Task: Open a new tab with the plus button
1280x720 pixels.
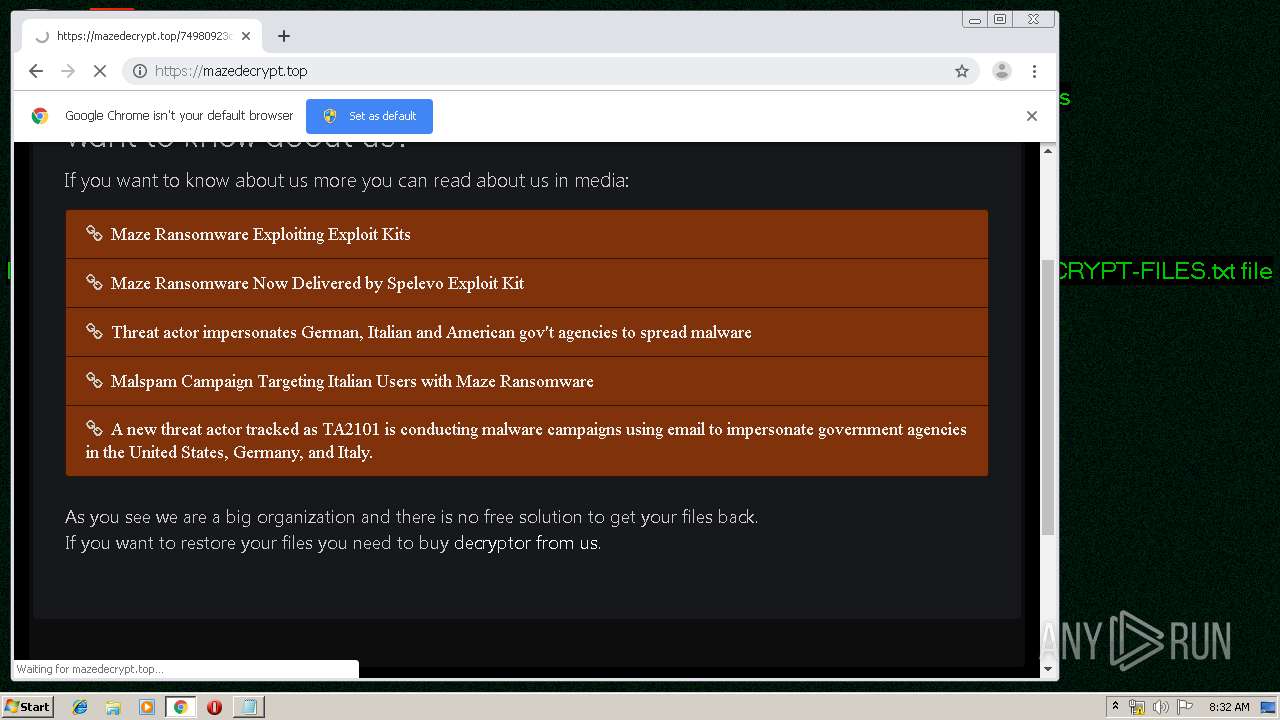Action: (x=284, y=36)
